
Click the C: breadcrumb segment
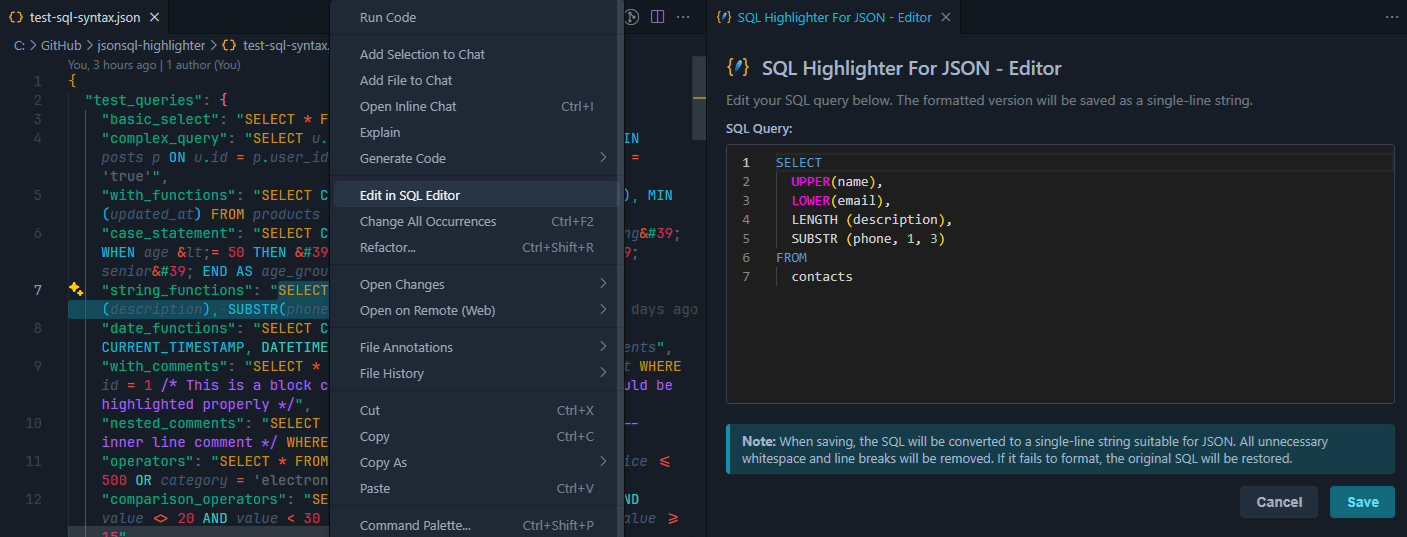[x=20, y=45]
